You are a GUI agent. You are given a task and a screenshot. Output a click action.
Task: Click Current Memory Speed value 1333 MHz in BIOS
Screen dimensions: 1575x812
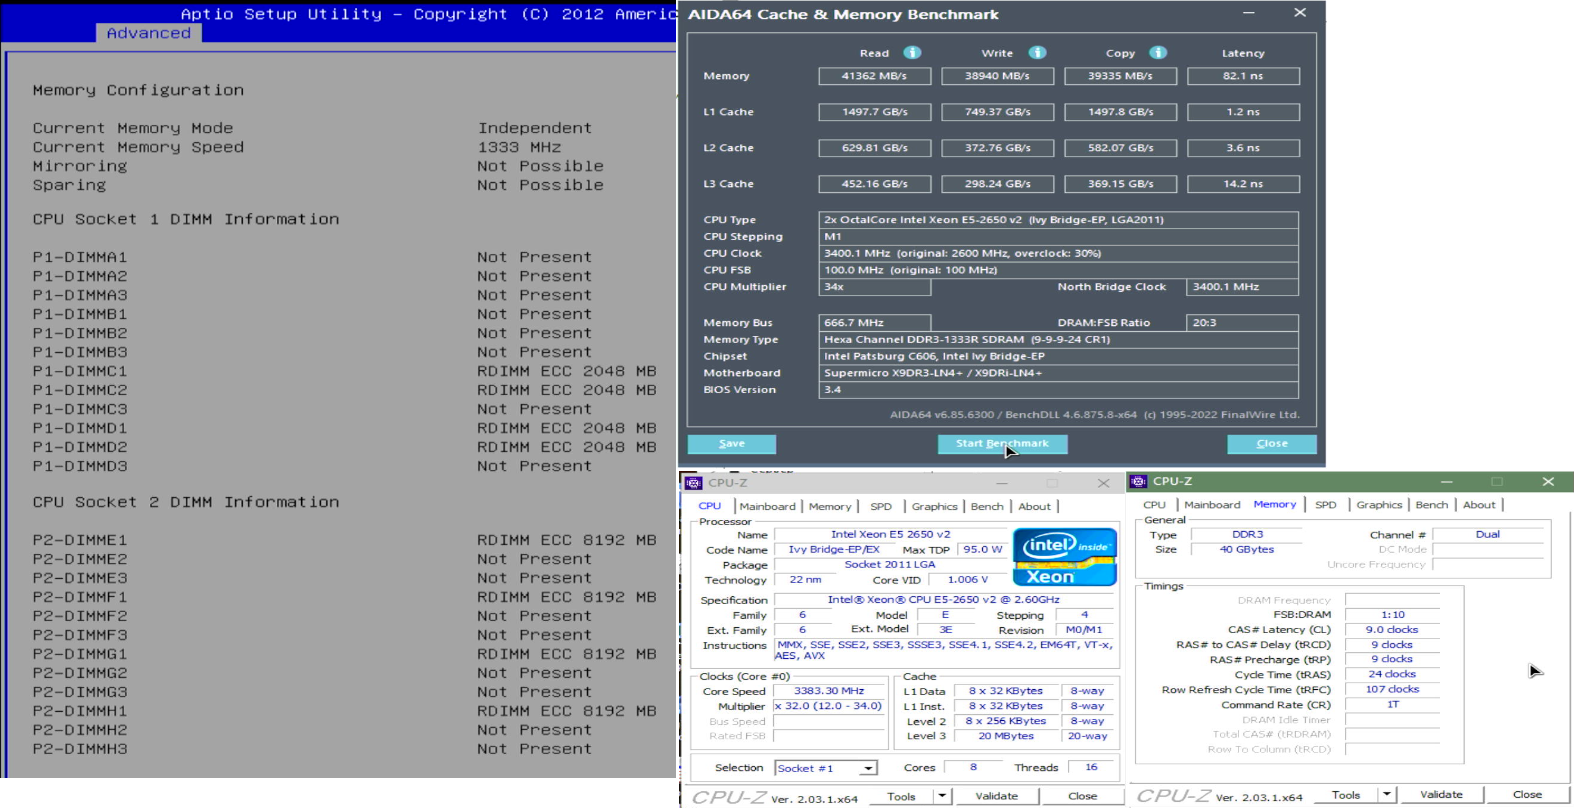(519, 148)
